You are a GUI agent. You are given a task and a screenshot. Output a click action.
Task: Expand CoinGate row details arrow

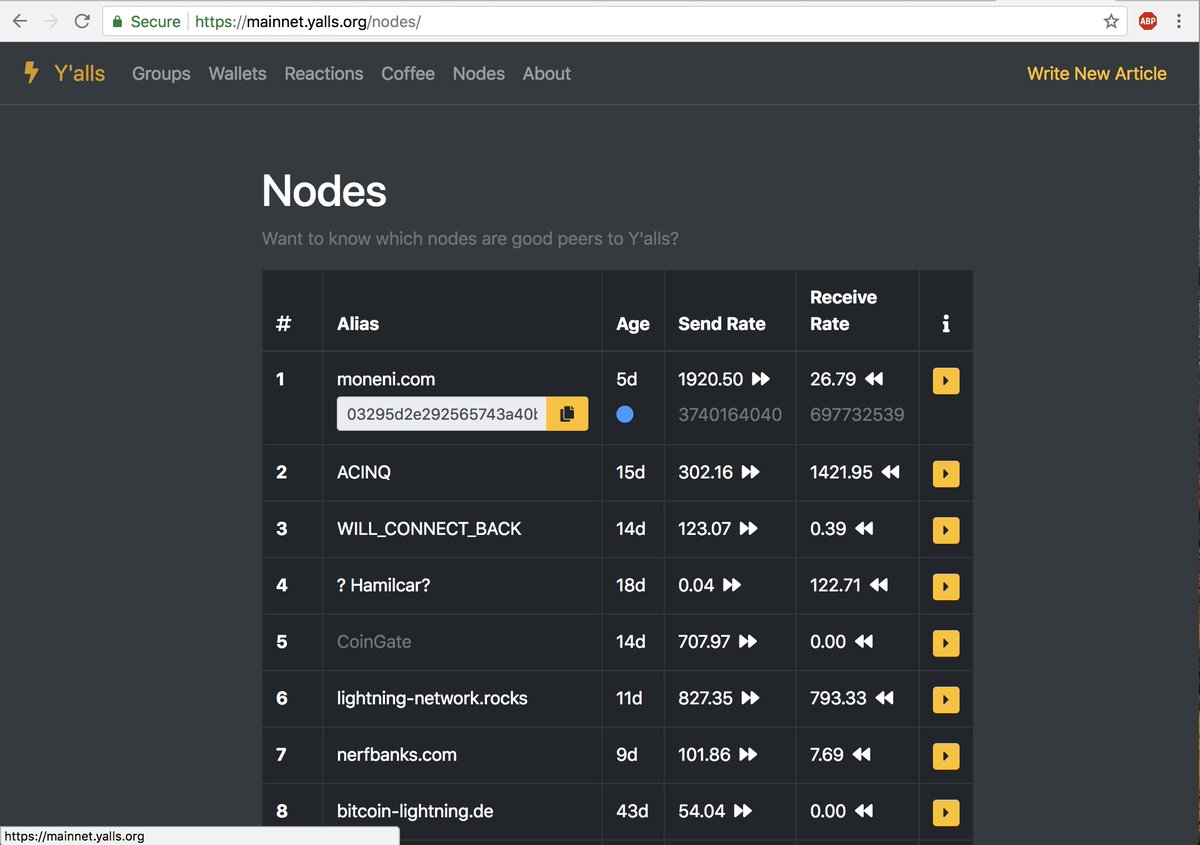pos(946,643)
